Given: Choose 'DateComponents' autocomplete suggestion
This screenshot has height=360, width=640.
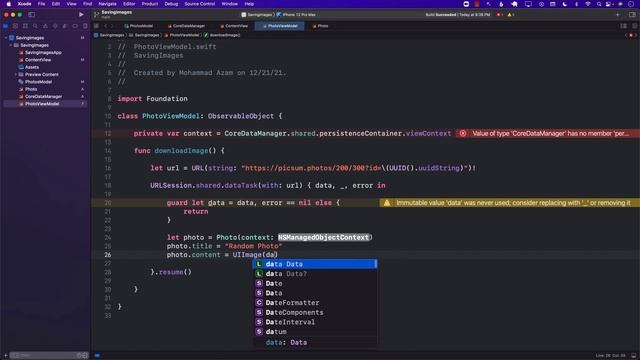Looking at the screenshot, I should (x=315, y=312).
